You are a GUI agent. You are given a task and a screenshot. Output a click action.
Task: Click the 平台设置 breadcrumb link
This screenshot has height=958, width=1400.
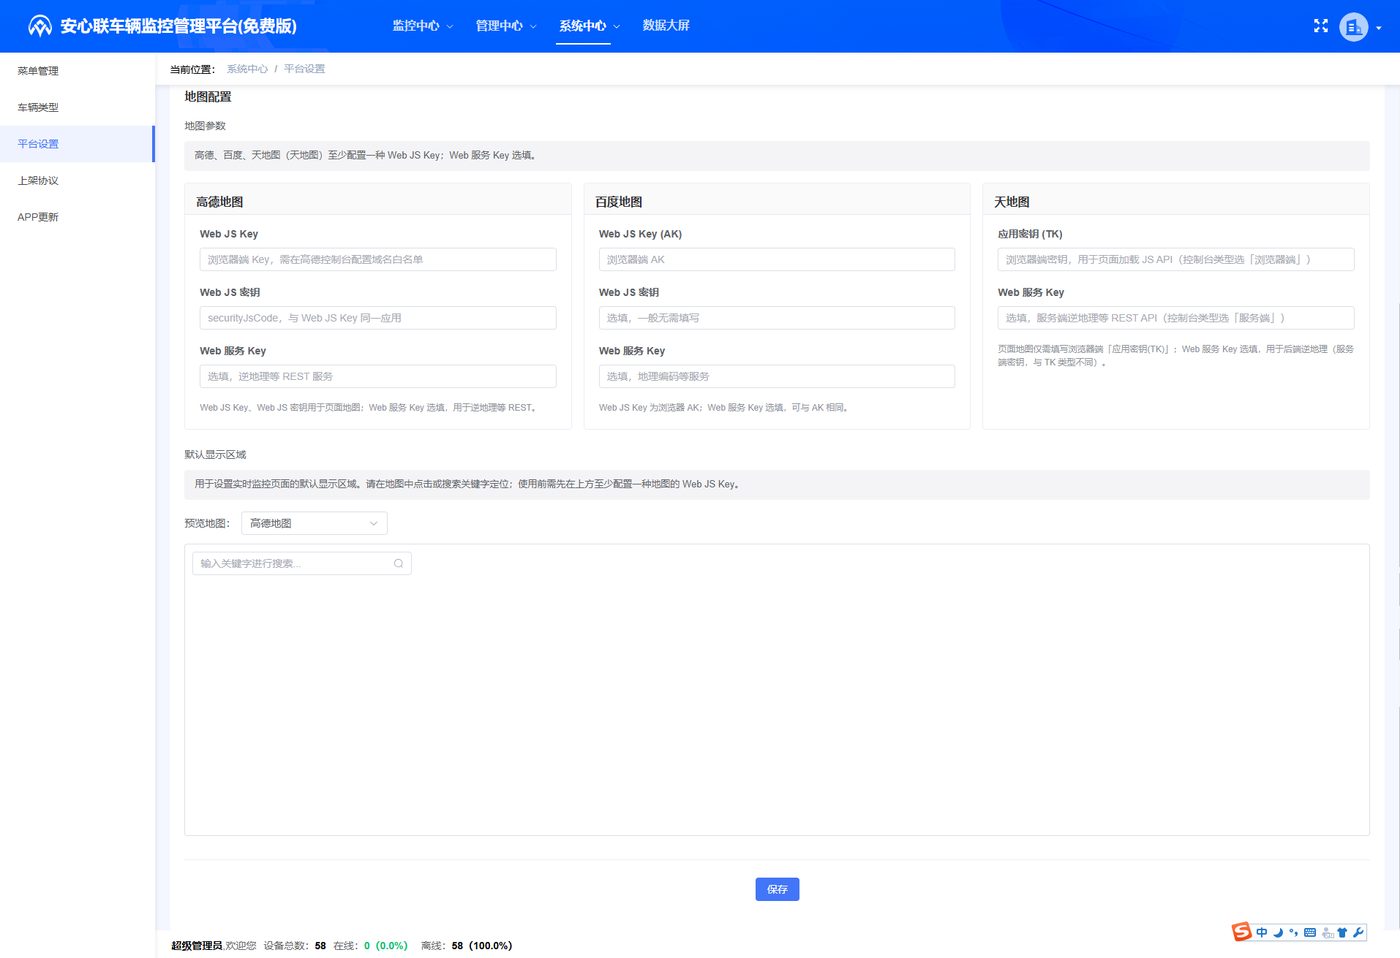[x=304, y=69]
